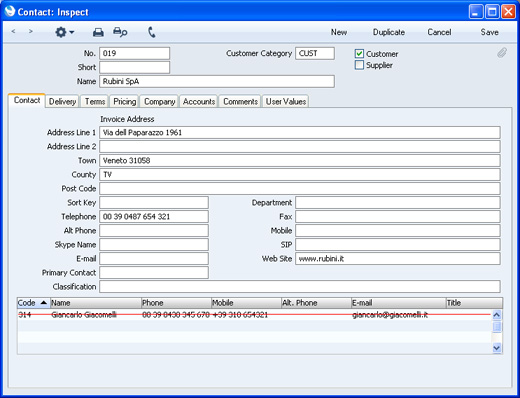
Task: Click the E-mail column header
Action: point(399,303)
